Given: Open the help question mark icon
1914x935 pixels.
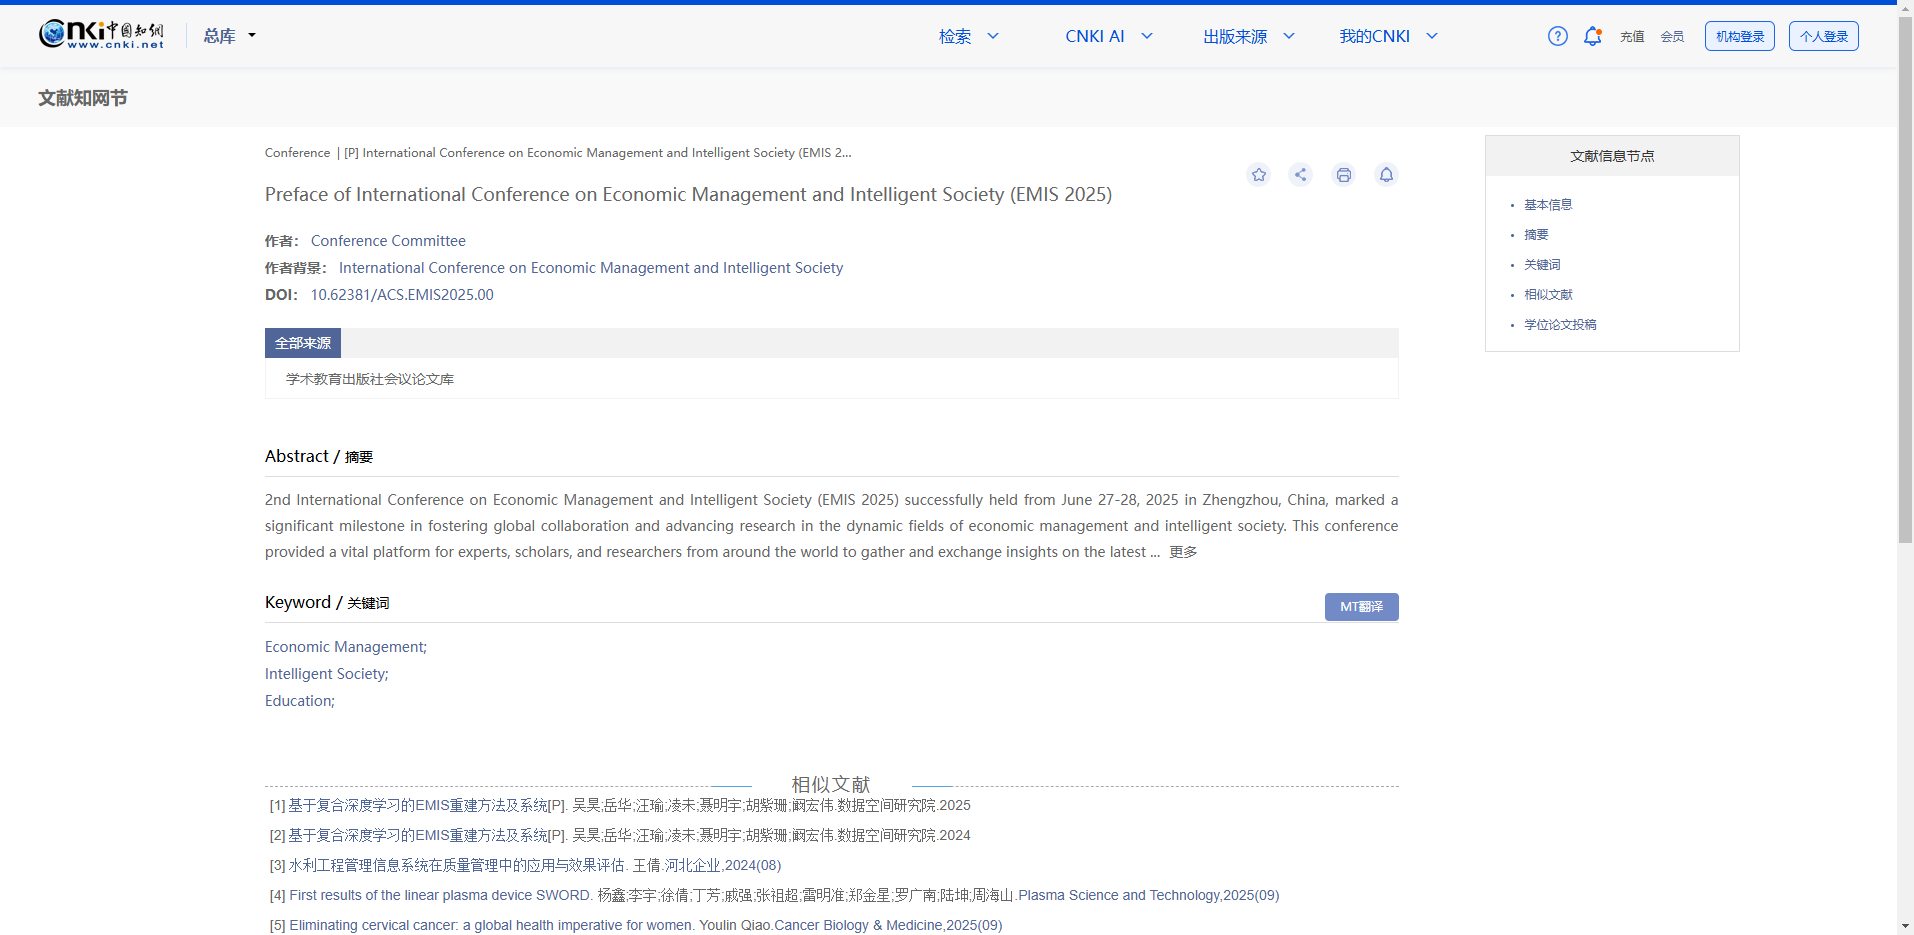Looking at the screenshot, I should click(1557, 36).
